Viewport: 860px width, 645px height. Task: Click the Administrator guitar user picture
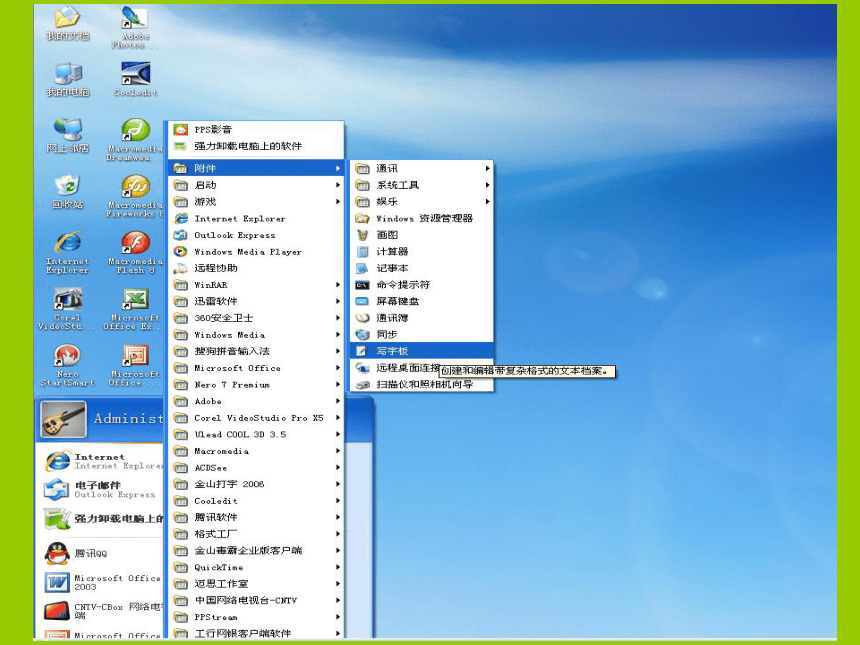pos(64,419)
